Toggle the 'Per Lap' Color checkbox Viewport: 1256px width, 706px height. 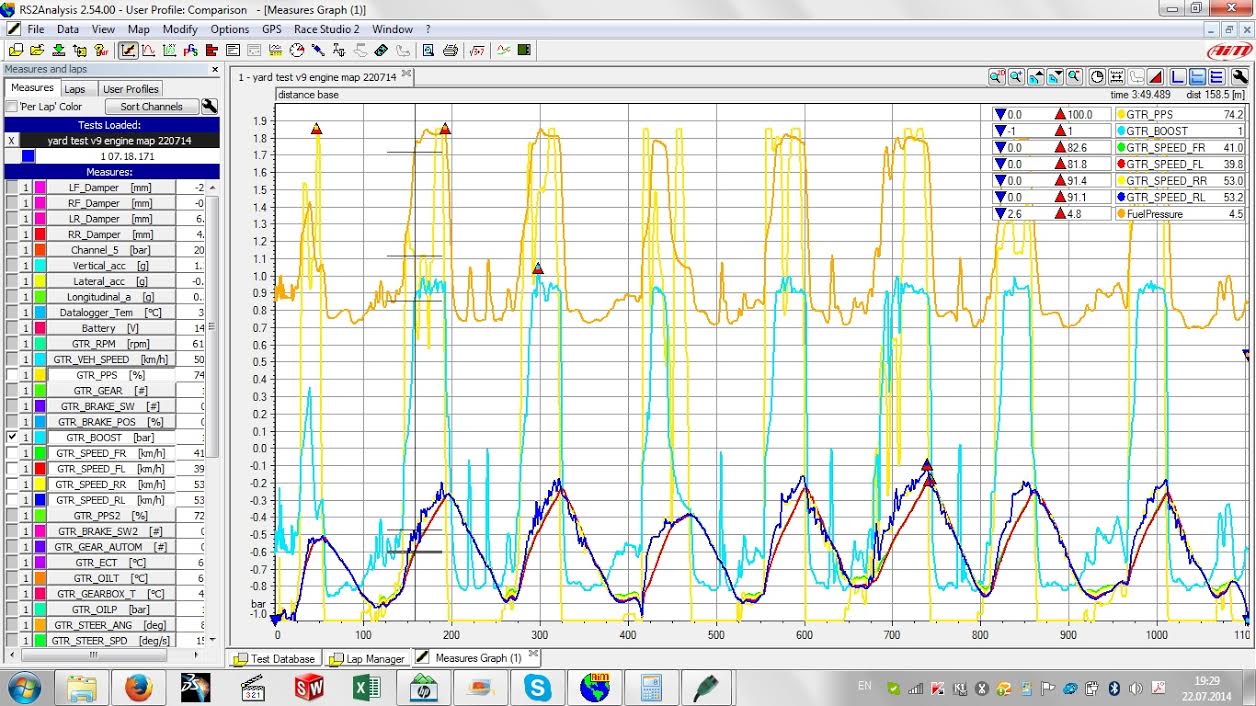coord(12,106)
